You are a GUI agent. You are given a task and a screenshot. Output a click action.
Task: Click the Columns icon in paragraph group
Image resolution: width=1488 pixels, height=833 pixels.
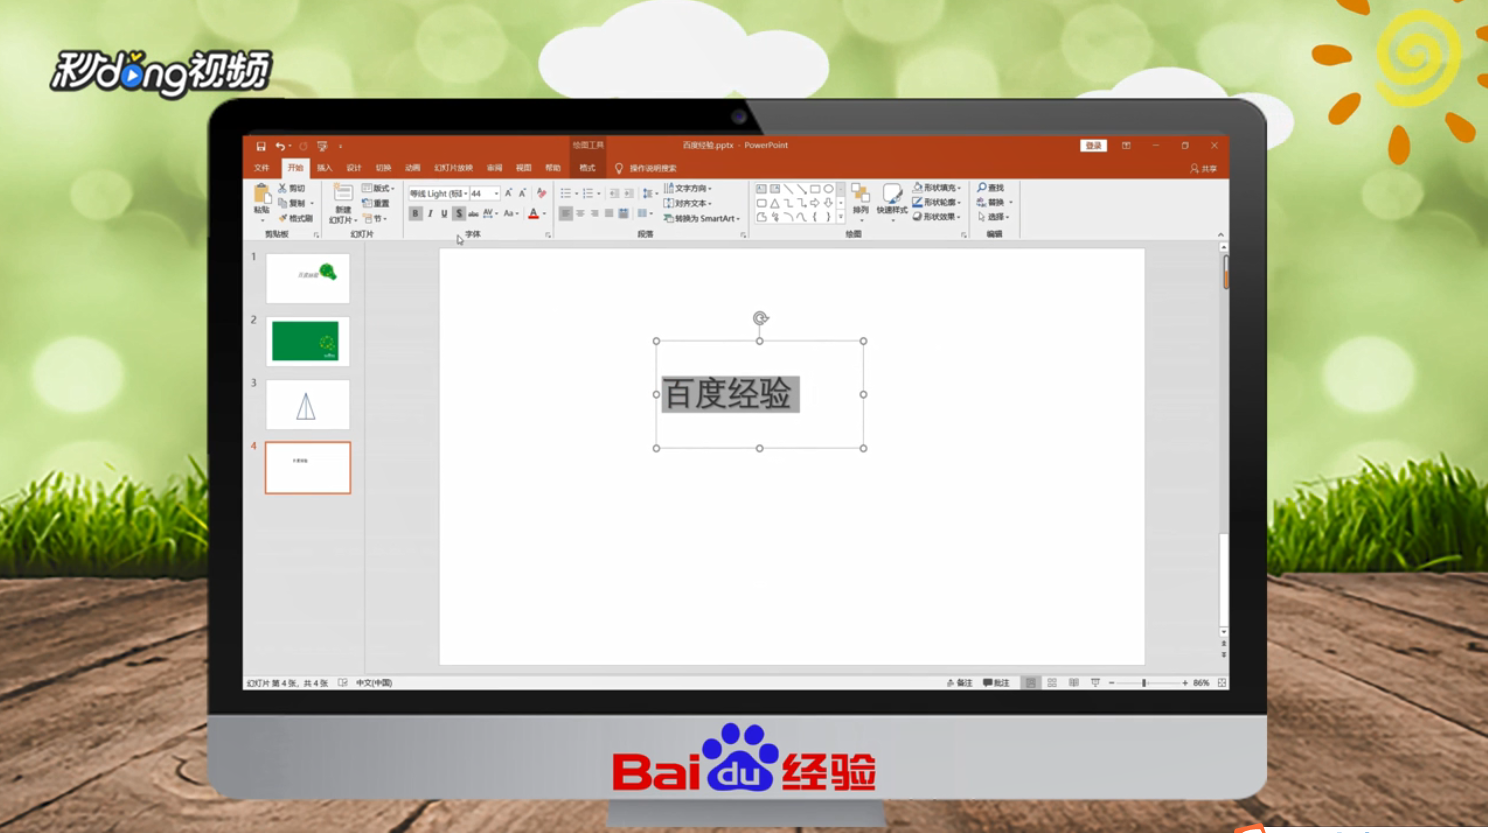643,214
